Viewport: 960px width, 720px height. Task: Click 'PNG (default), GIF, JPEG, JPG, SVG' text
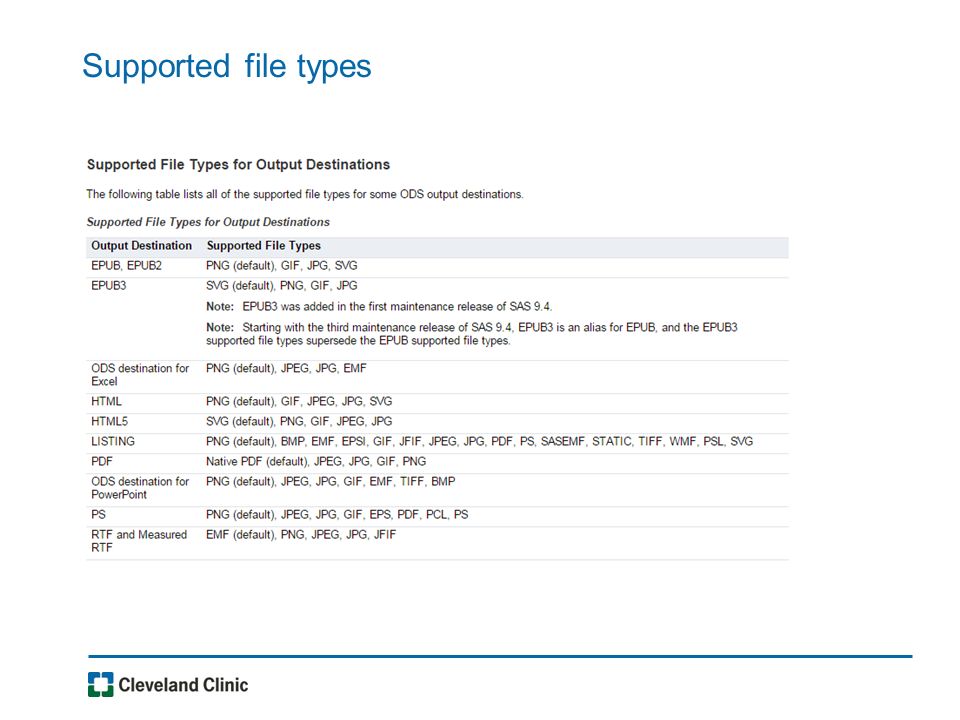(299, 402)
